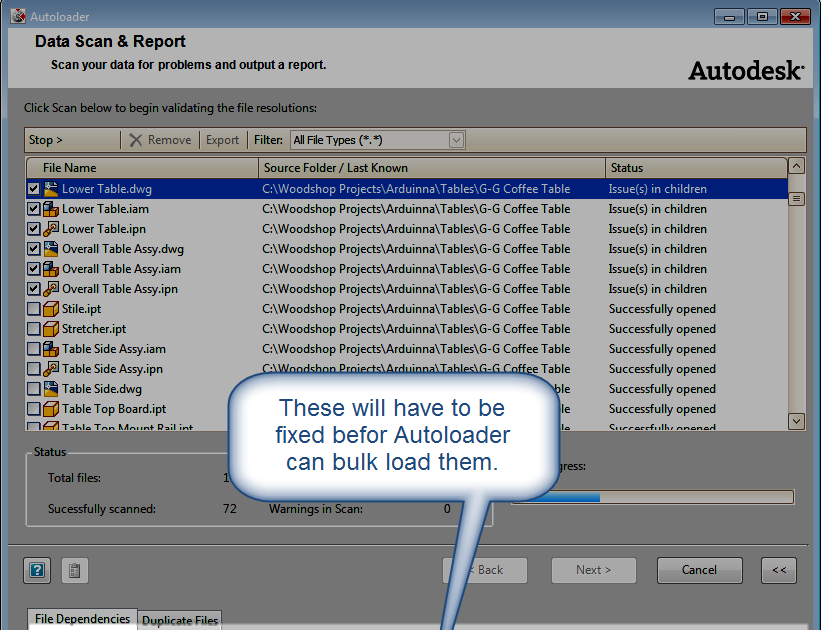The height and width of the screenshot is (630, 821).
Task: Click the Table Side Assy.iam assembly icon
Action: pos(52,348)
